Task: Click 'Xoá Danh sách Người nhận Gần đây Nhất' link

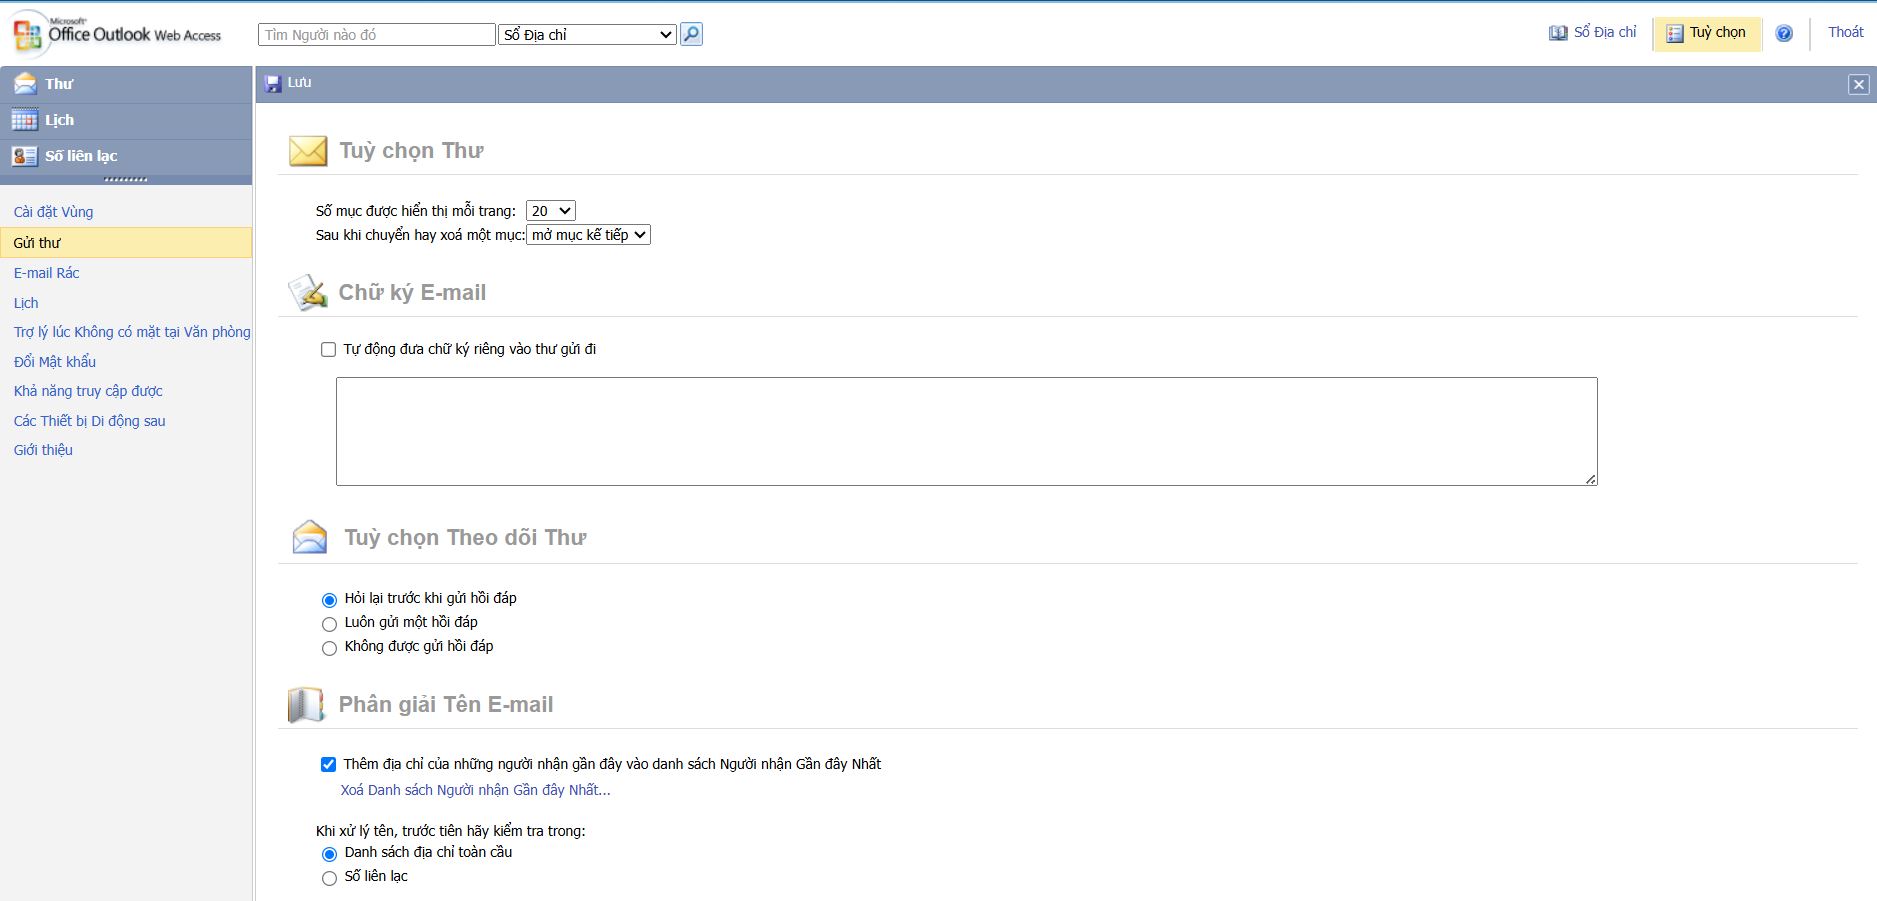Action: (475, 790)
